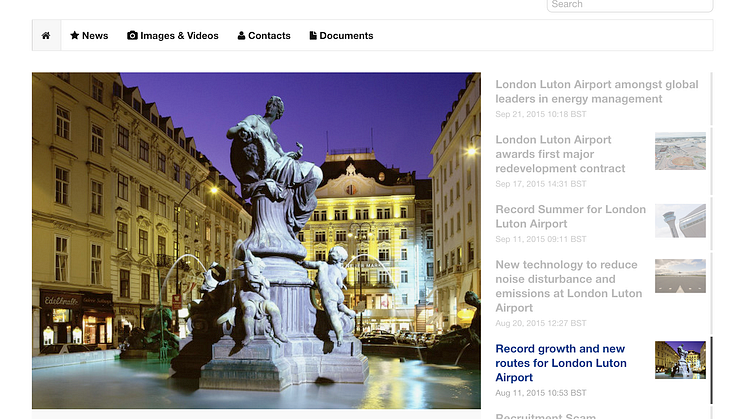Open the Contacts page

264,36
